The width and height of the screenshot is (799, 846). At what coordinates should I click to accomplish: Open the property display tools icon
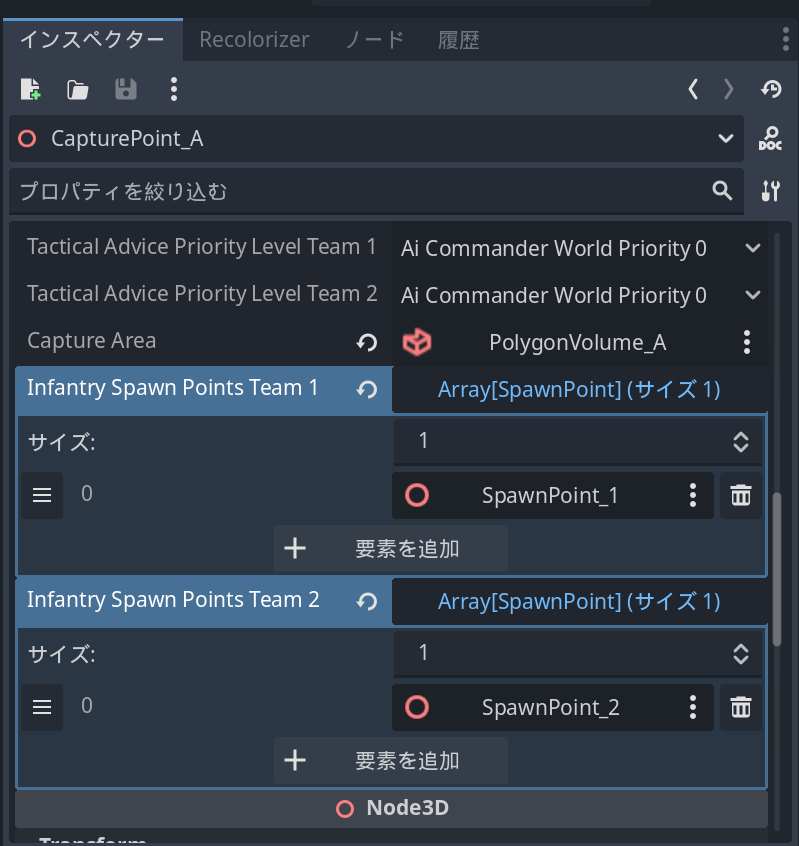770,191
